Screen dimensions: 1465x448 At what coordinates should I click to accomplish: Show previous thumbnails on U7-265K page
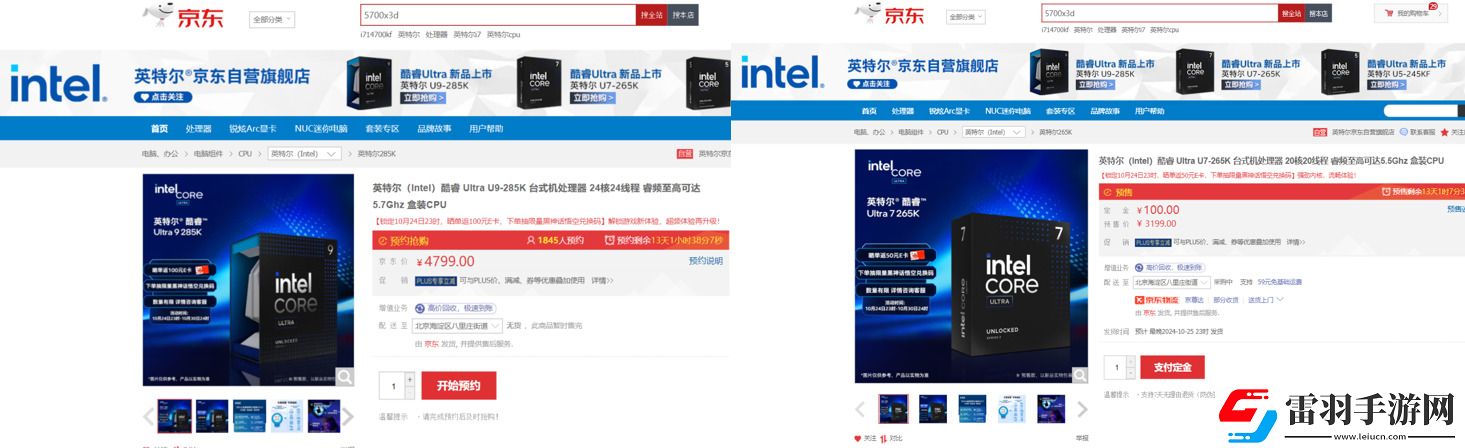pyautogui.click(x=861, y=409)
